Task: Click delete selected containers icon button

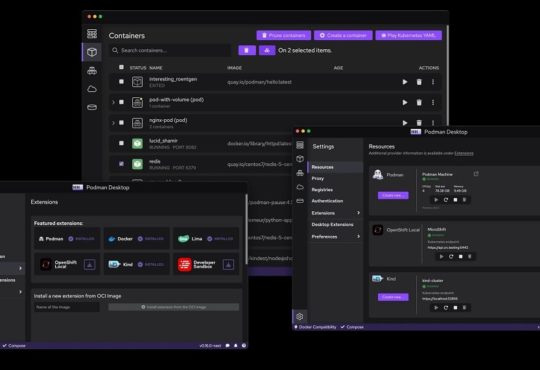Action: pos(247,50)
